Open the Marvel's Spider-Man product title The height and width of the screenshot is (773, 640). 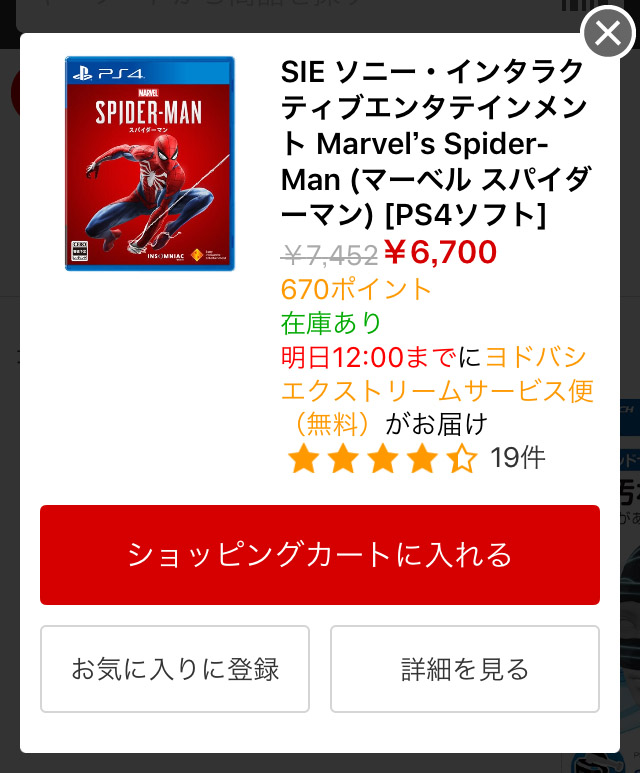(435, 143)
